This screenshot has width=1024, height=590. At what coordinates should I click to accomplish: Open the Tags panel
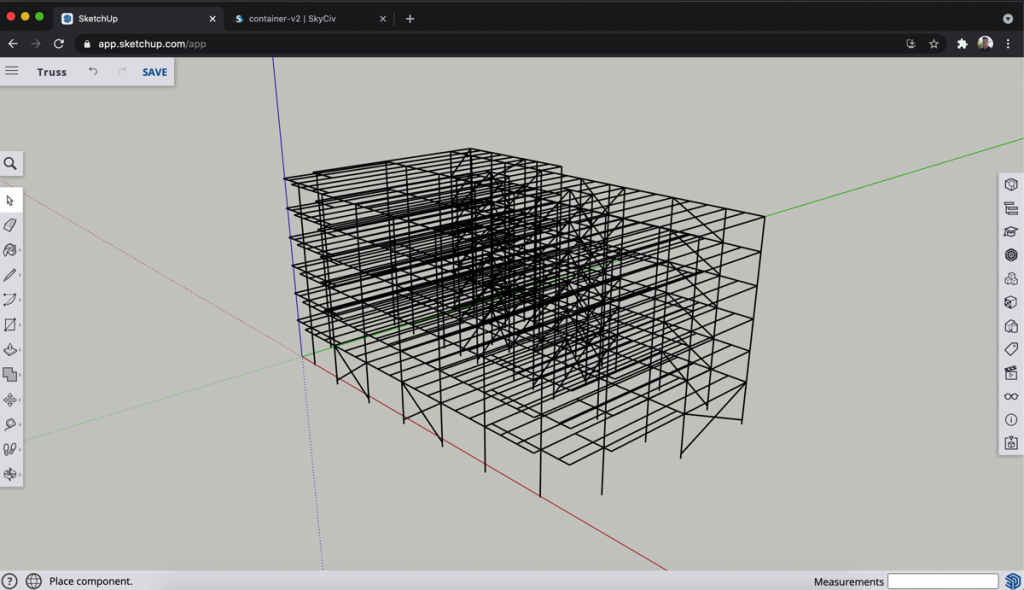1011,349
